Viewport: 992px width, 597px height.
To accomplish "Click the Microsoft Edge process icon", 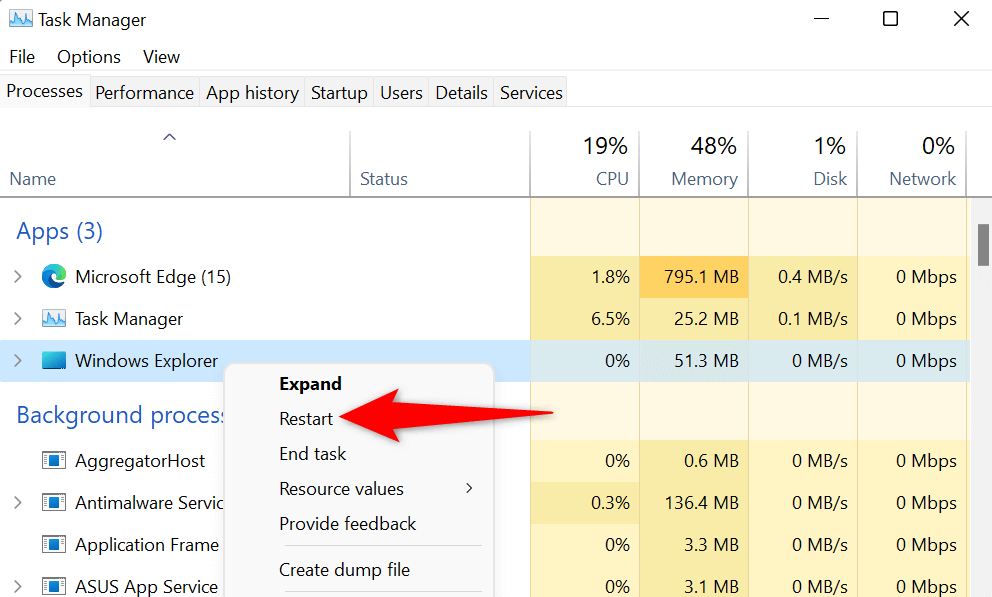I will point(54,277).
